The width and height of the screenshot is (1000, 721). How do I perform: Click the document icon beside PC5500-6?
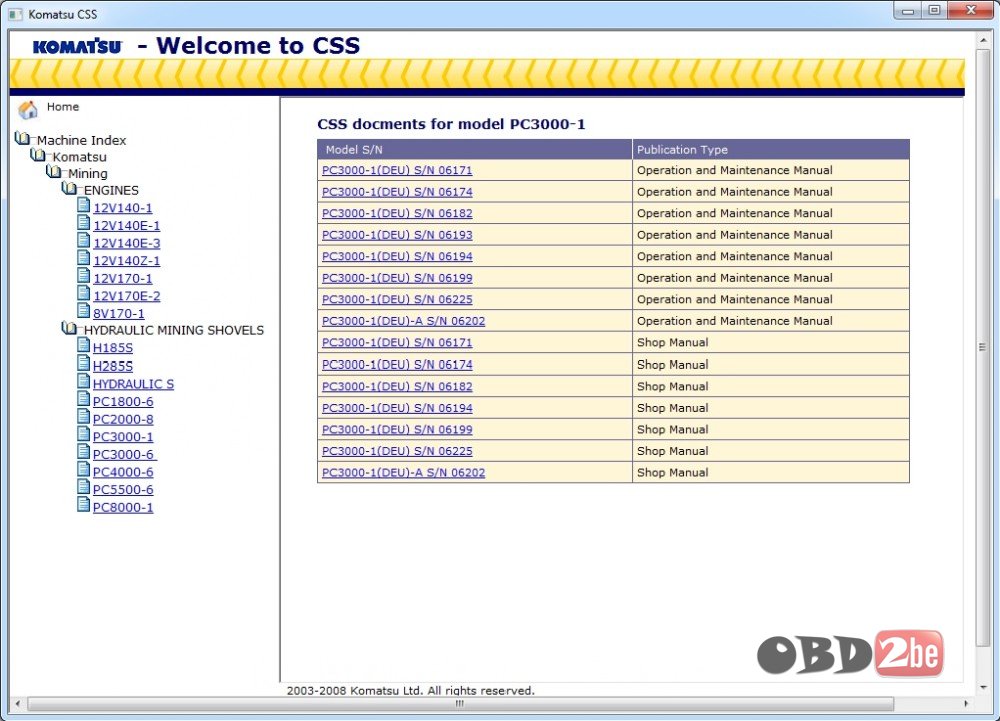[84, 487]
